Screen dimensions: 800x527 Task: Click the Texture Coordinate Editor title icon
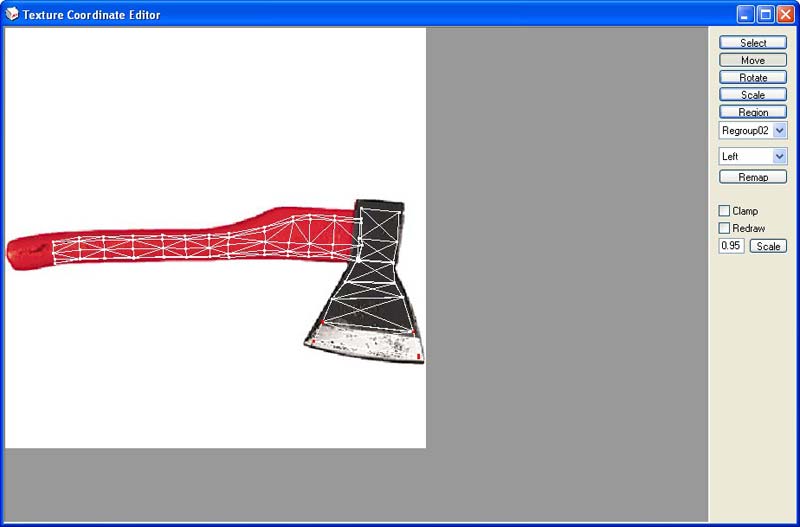pyautogui.click(x=12, y=14)
